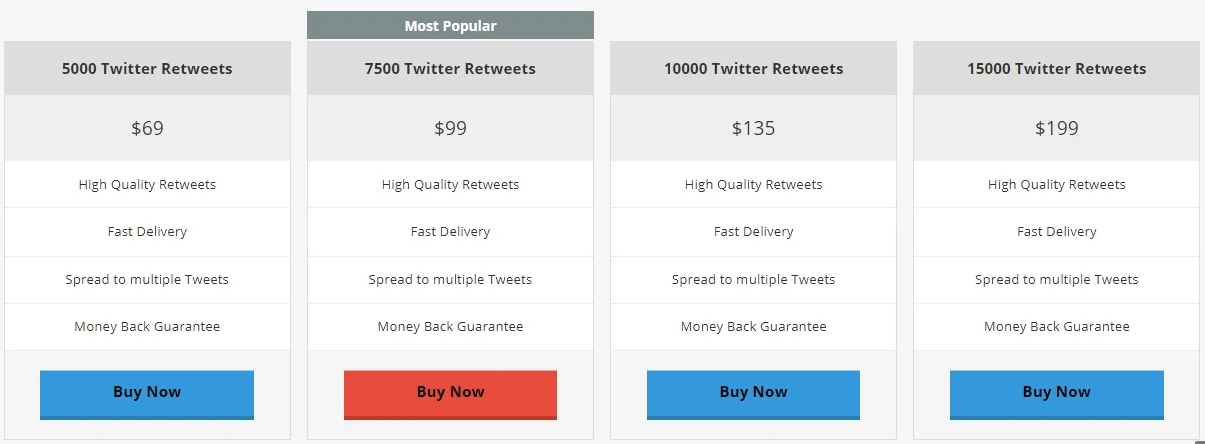Viewport: 1205px width, 444px height.
Task: Click the 15000 Twitter Retweets heading
Action: point(1056,69)
